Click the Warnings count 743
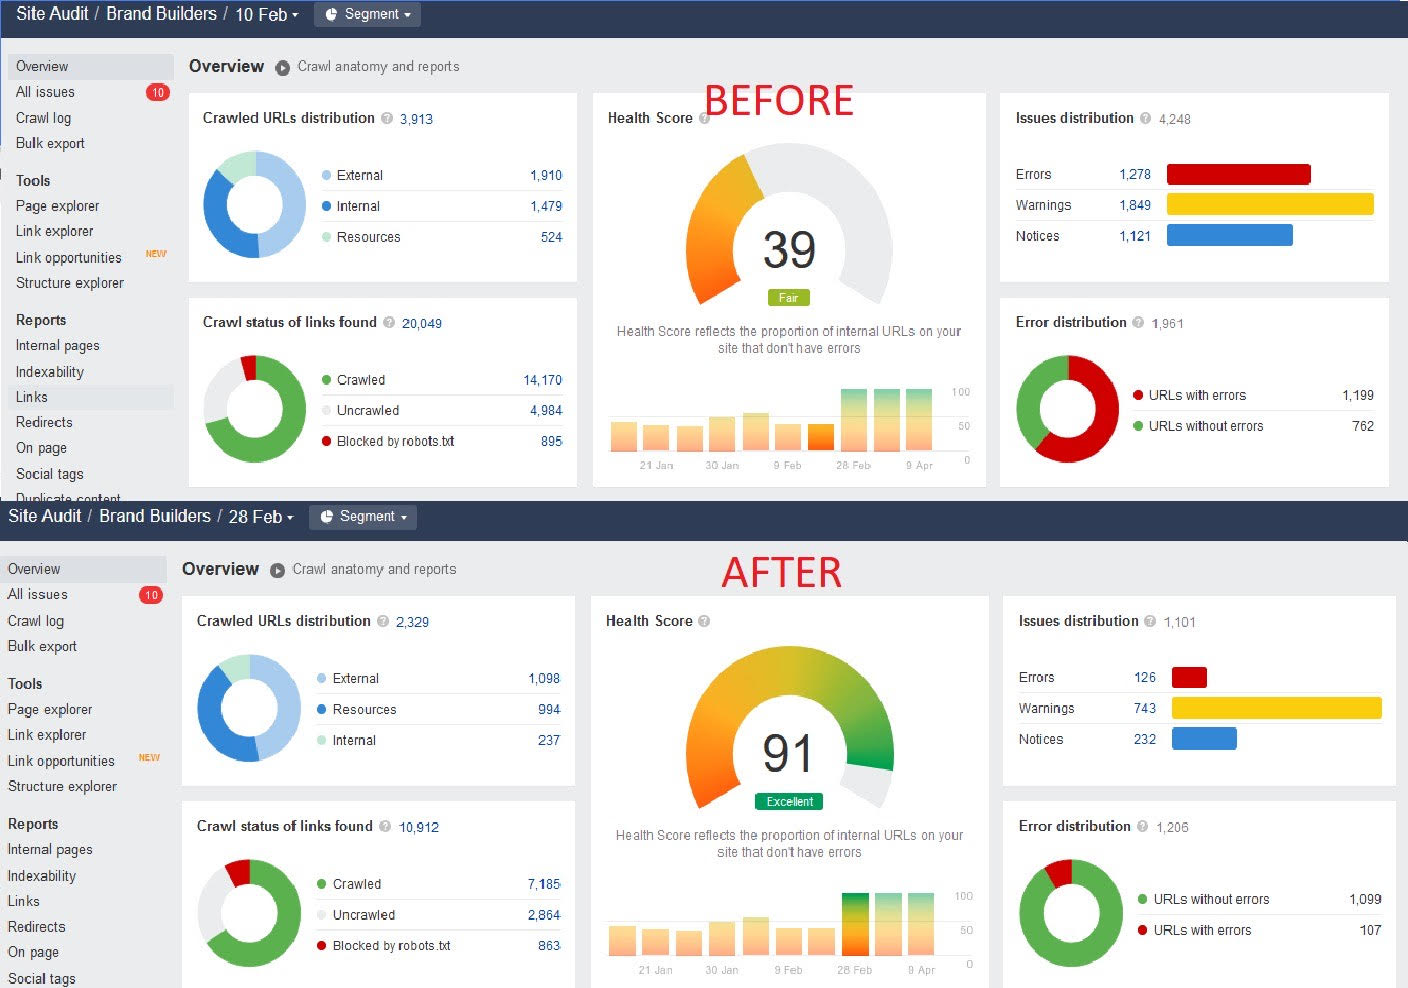 1145,708
